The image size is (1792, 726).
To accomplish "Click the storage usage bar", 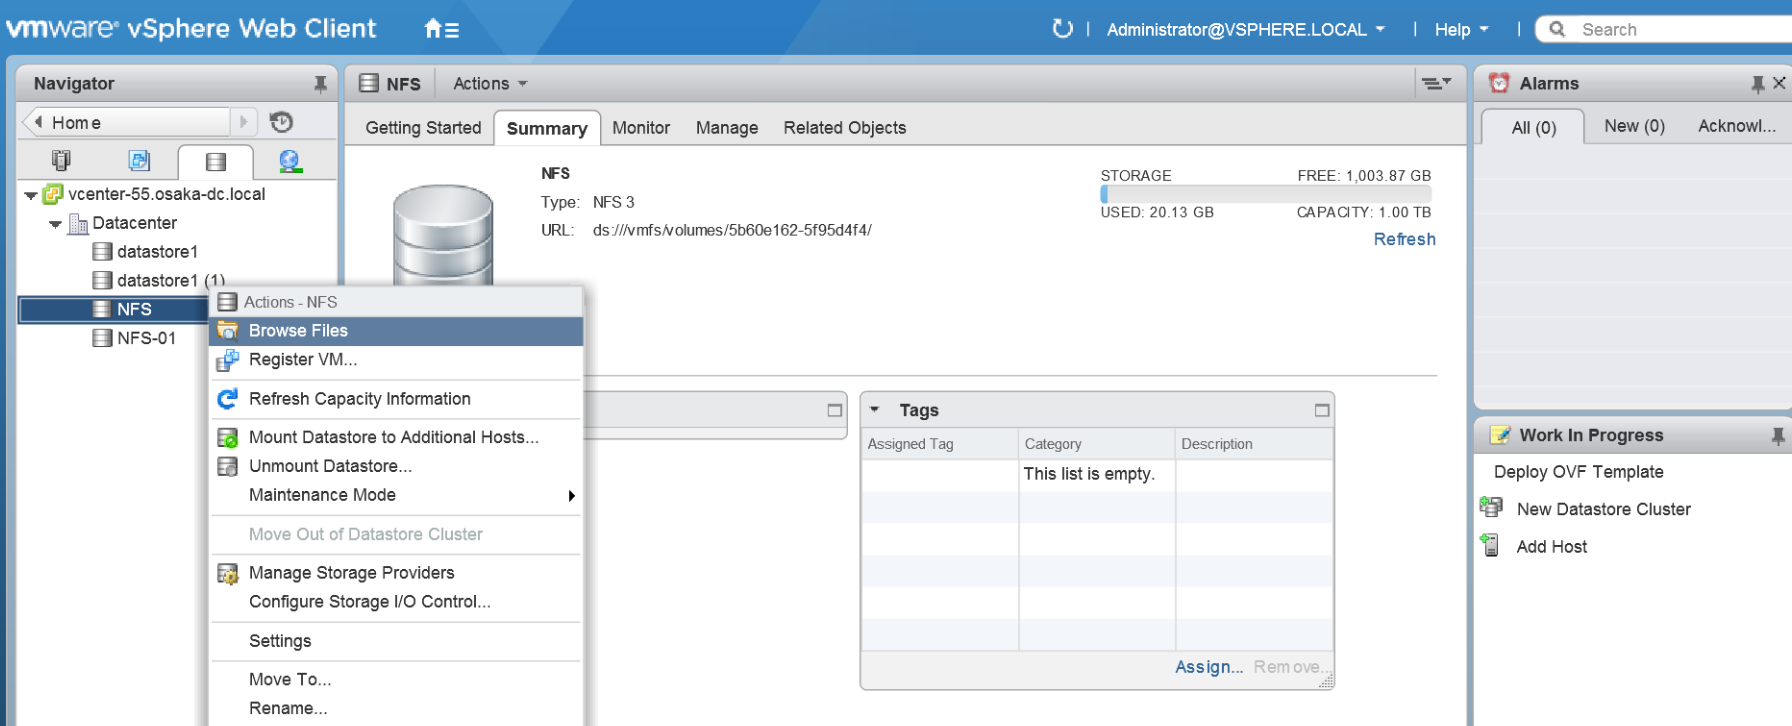I will click(x=1265, y=194).
